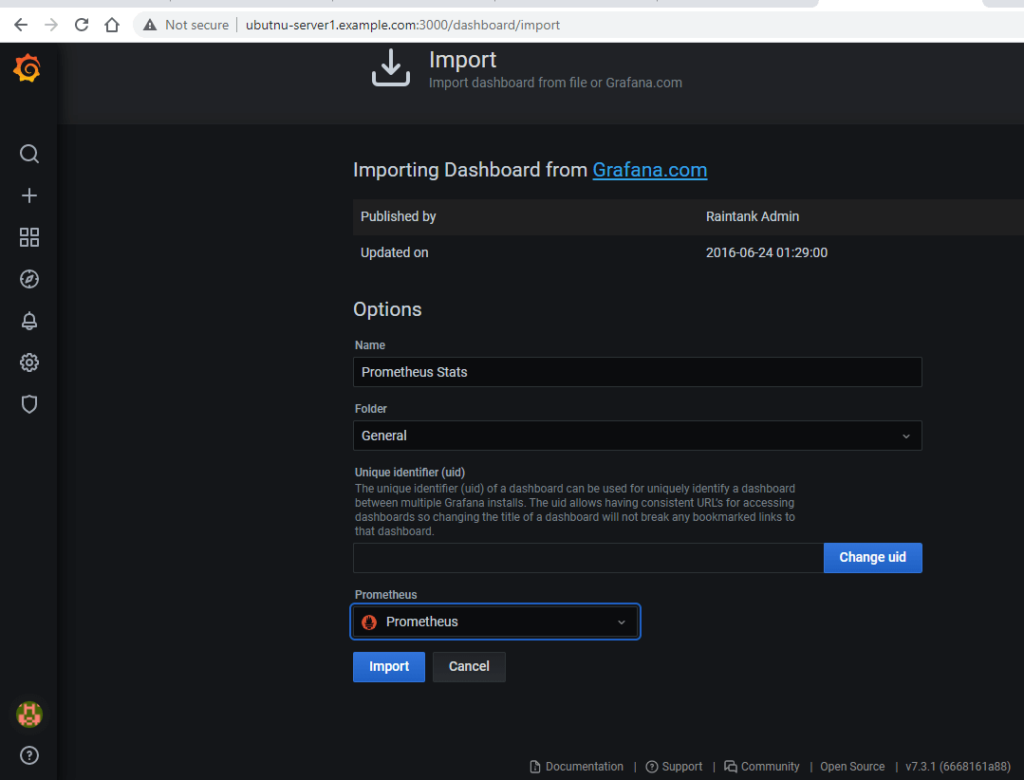Viewport: 1024px width, 780px height.
Task: Open the Open Source footer link
Action: [x=852, y=766]
